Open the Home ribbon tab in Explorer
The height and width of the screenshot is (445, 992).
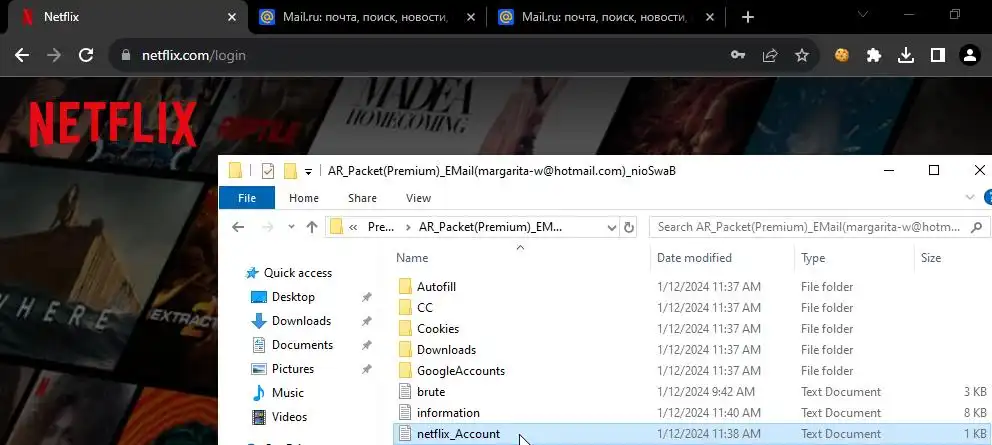pos(304,198)
